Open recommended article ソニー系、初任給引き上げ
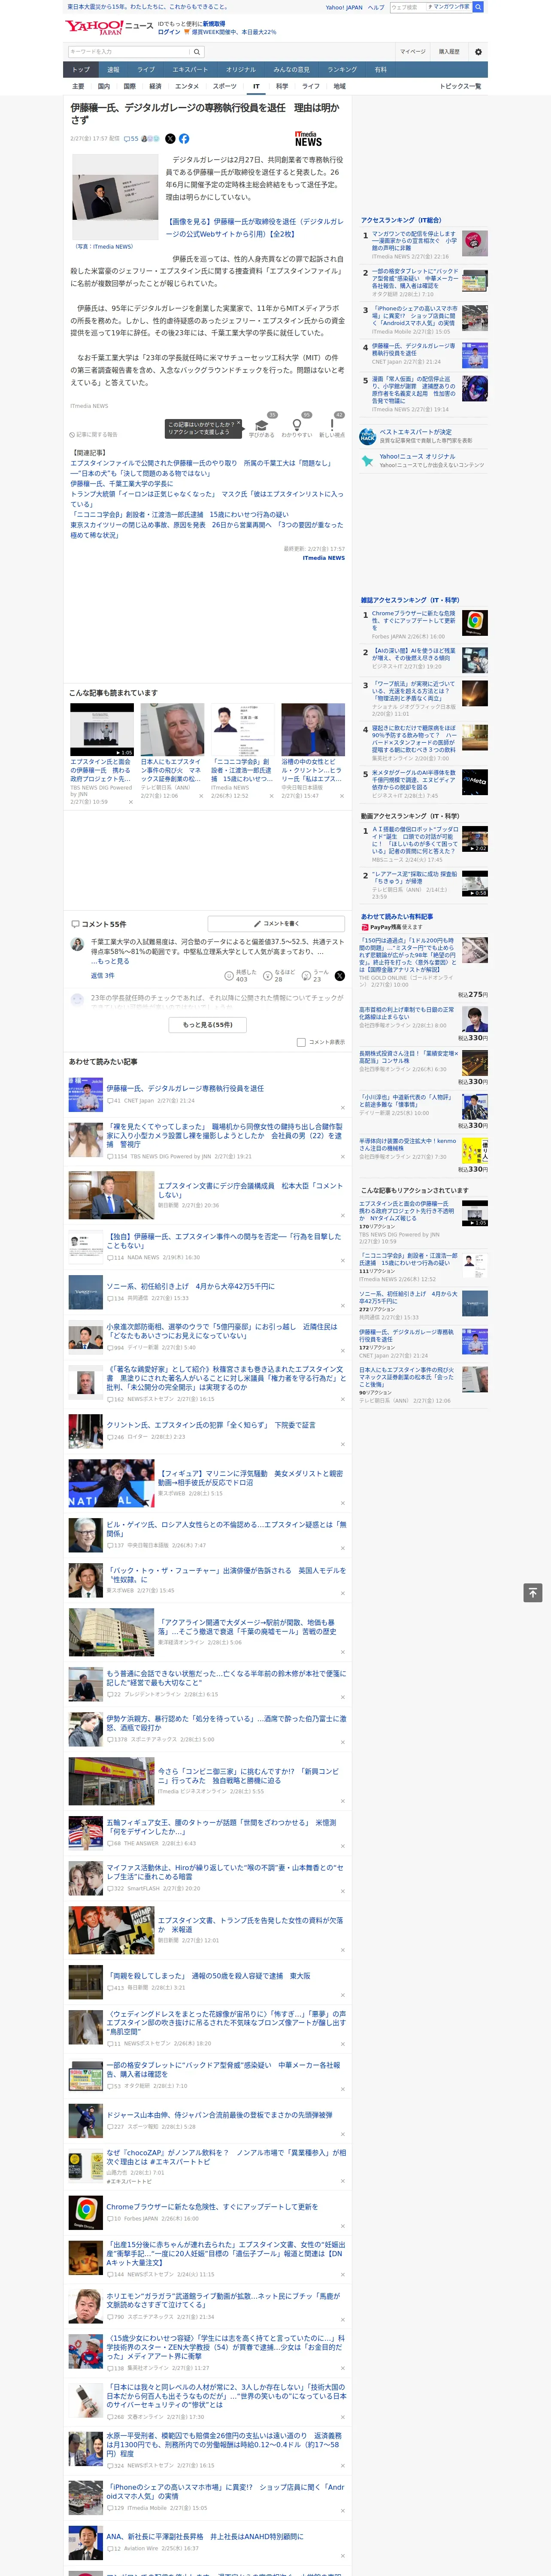551x2576 pixels. [x=190, y=1287]
